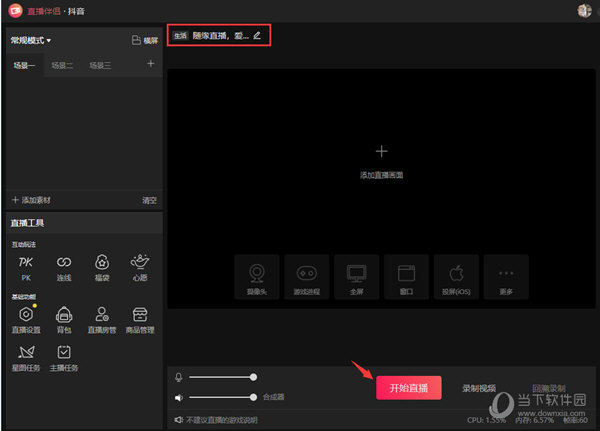The image size is (600, 431).
Task: Edit the live stream title pencil
Action: click(x=257, y=35)
